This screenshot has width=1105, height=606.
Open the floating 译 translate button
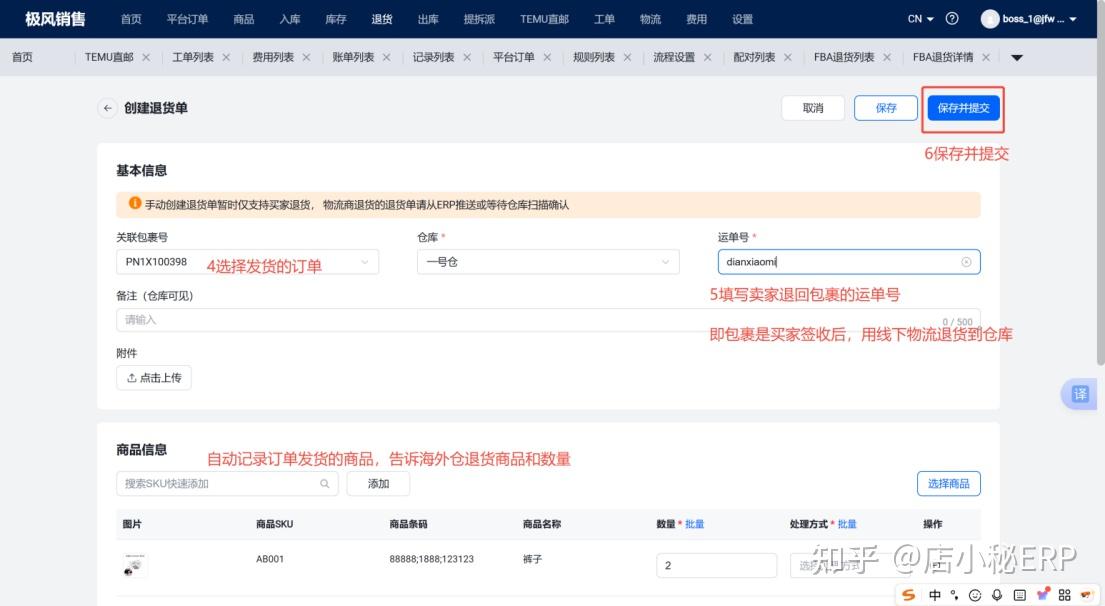coord(1080,394)
